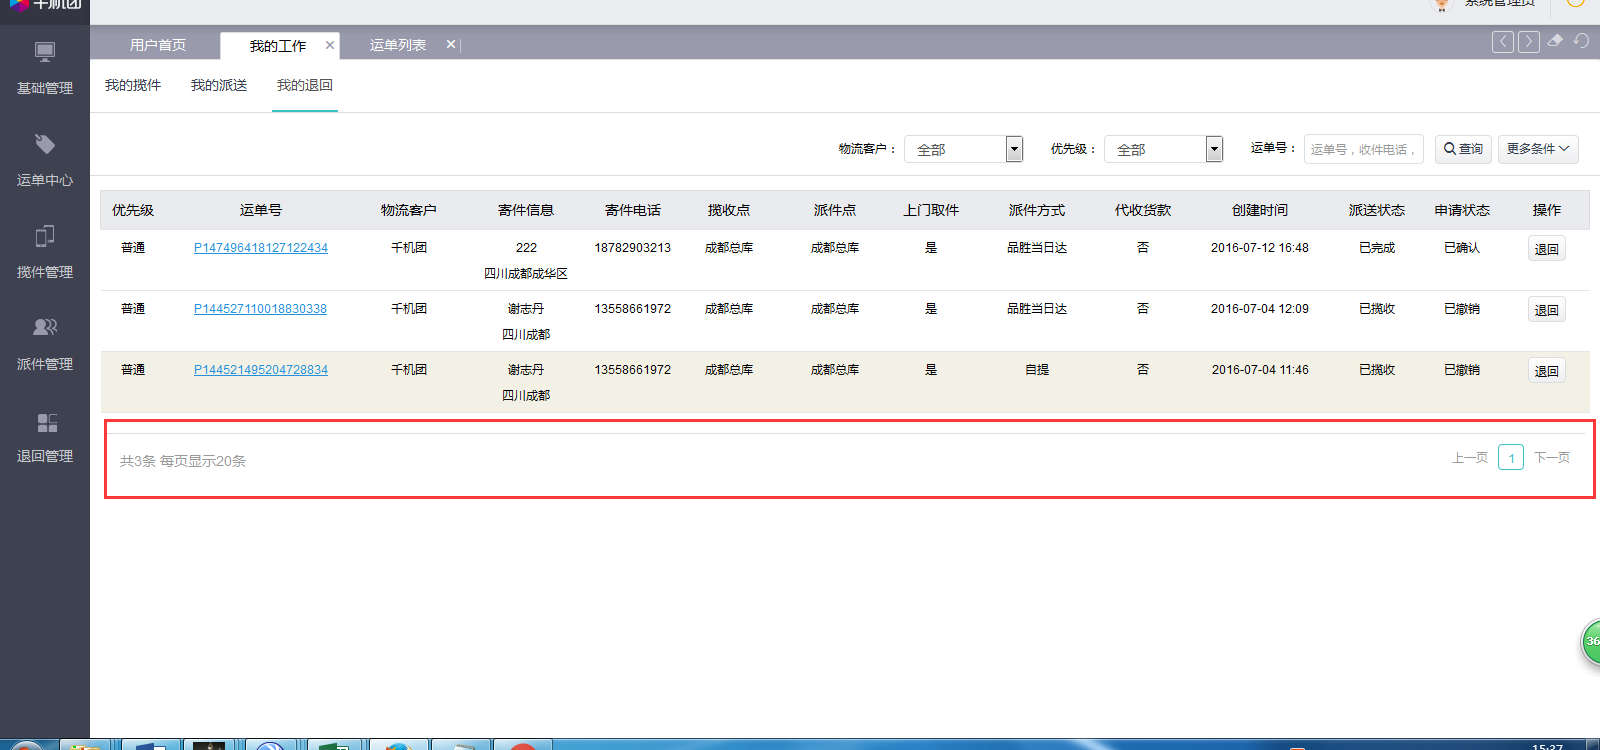This screenshot has width=1600, height=750.
Task: Open 基础管理 in the sidebar
Action: pyautogui.click(x=45, y=68)
